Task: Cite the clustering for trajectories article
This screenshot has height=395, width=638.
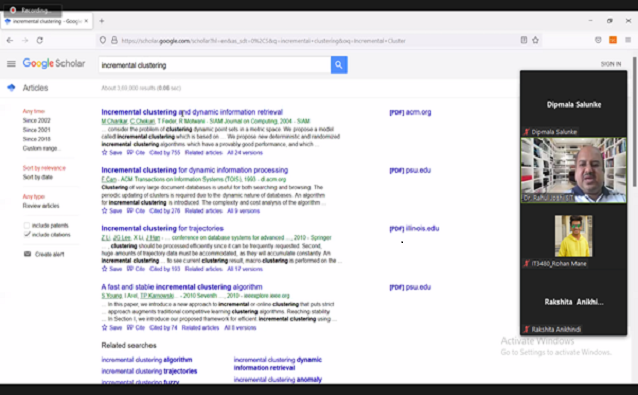Action: [136, 269]
